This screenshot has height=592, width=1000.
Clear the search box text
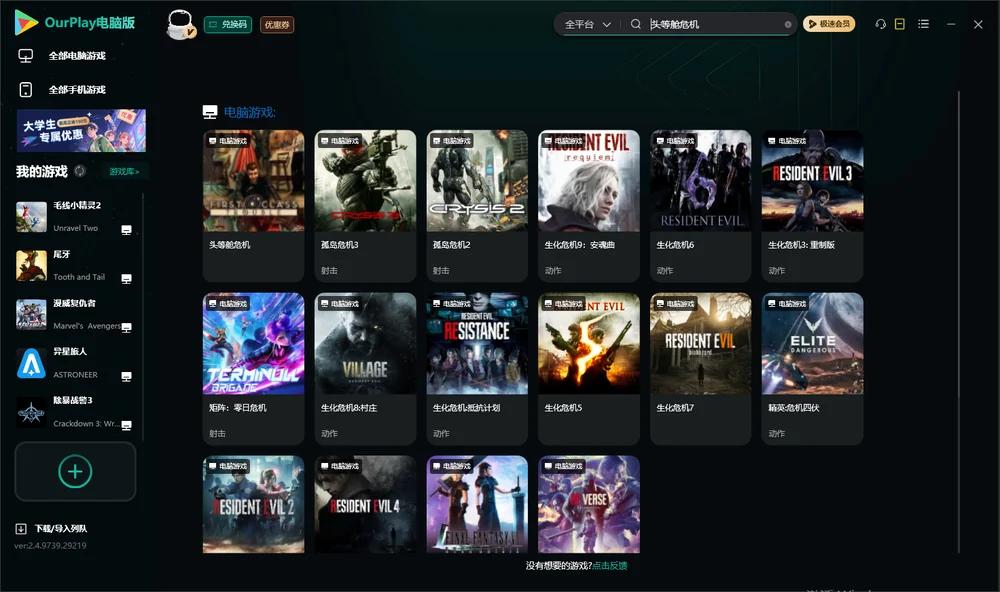click(x=788, y=25)
